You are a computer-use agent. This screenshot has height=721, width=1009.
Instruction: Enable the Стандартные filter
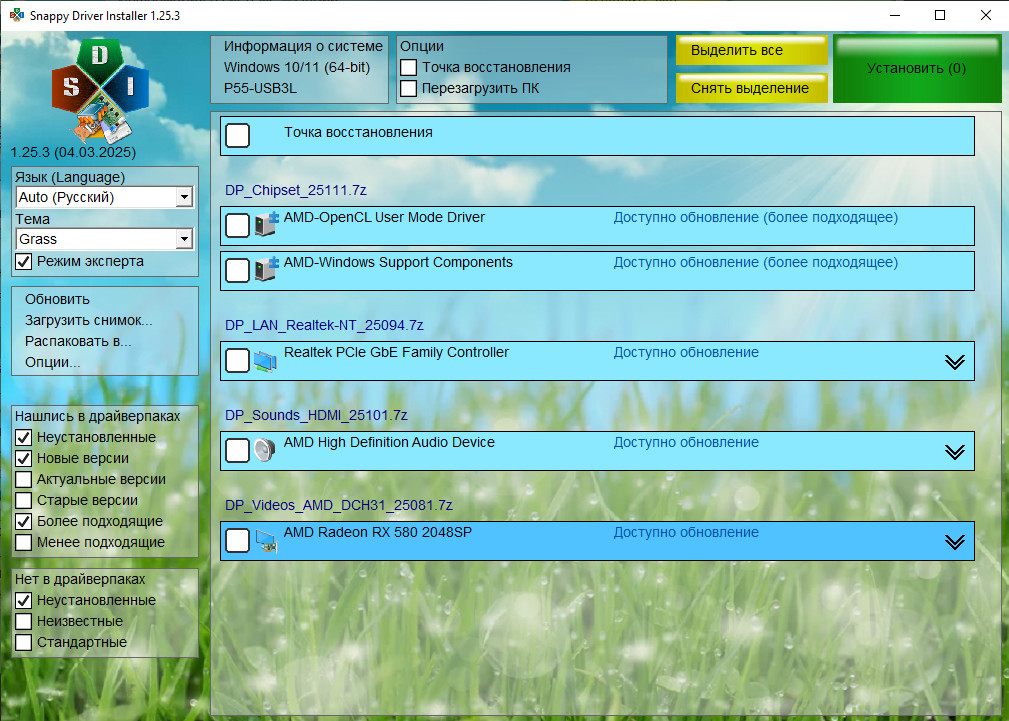pos(24,642)
